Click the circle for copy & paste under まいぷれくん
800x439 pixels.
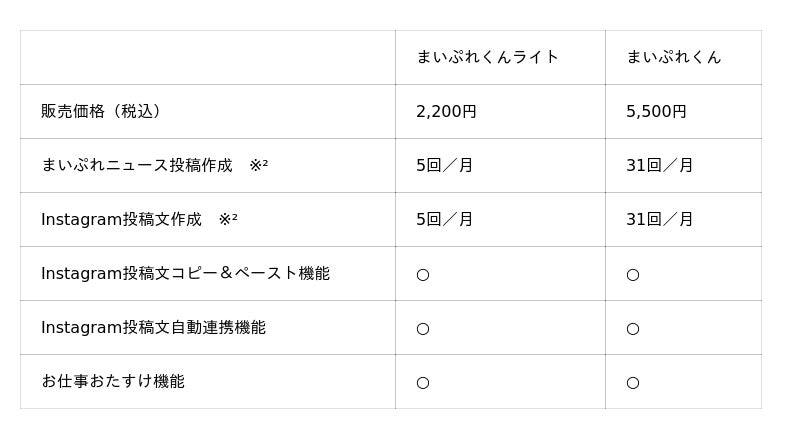[633, 274]
